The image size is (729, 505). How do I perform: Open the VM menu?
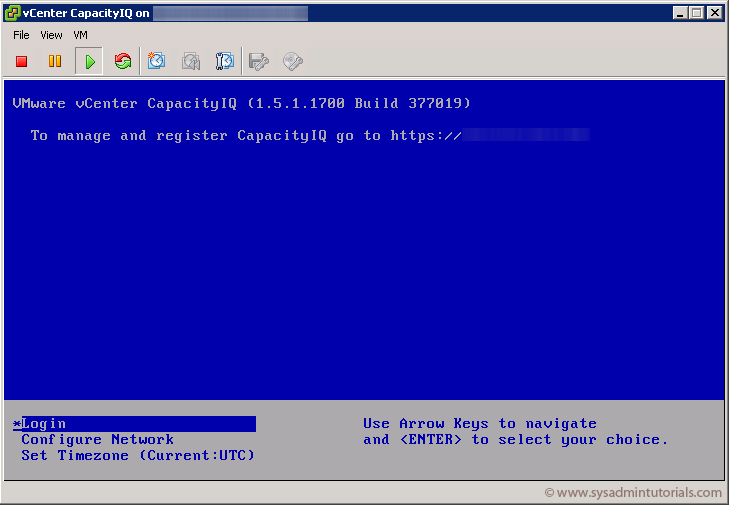(x=80, y=35)
